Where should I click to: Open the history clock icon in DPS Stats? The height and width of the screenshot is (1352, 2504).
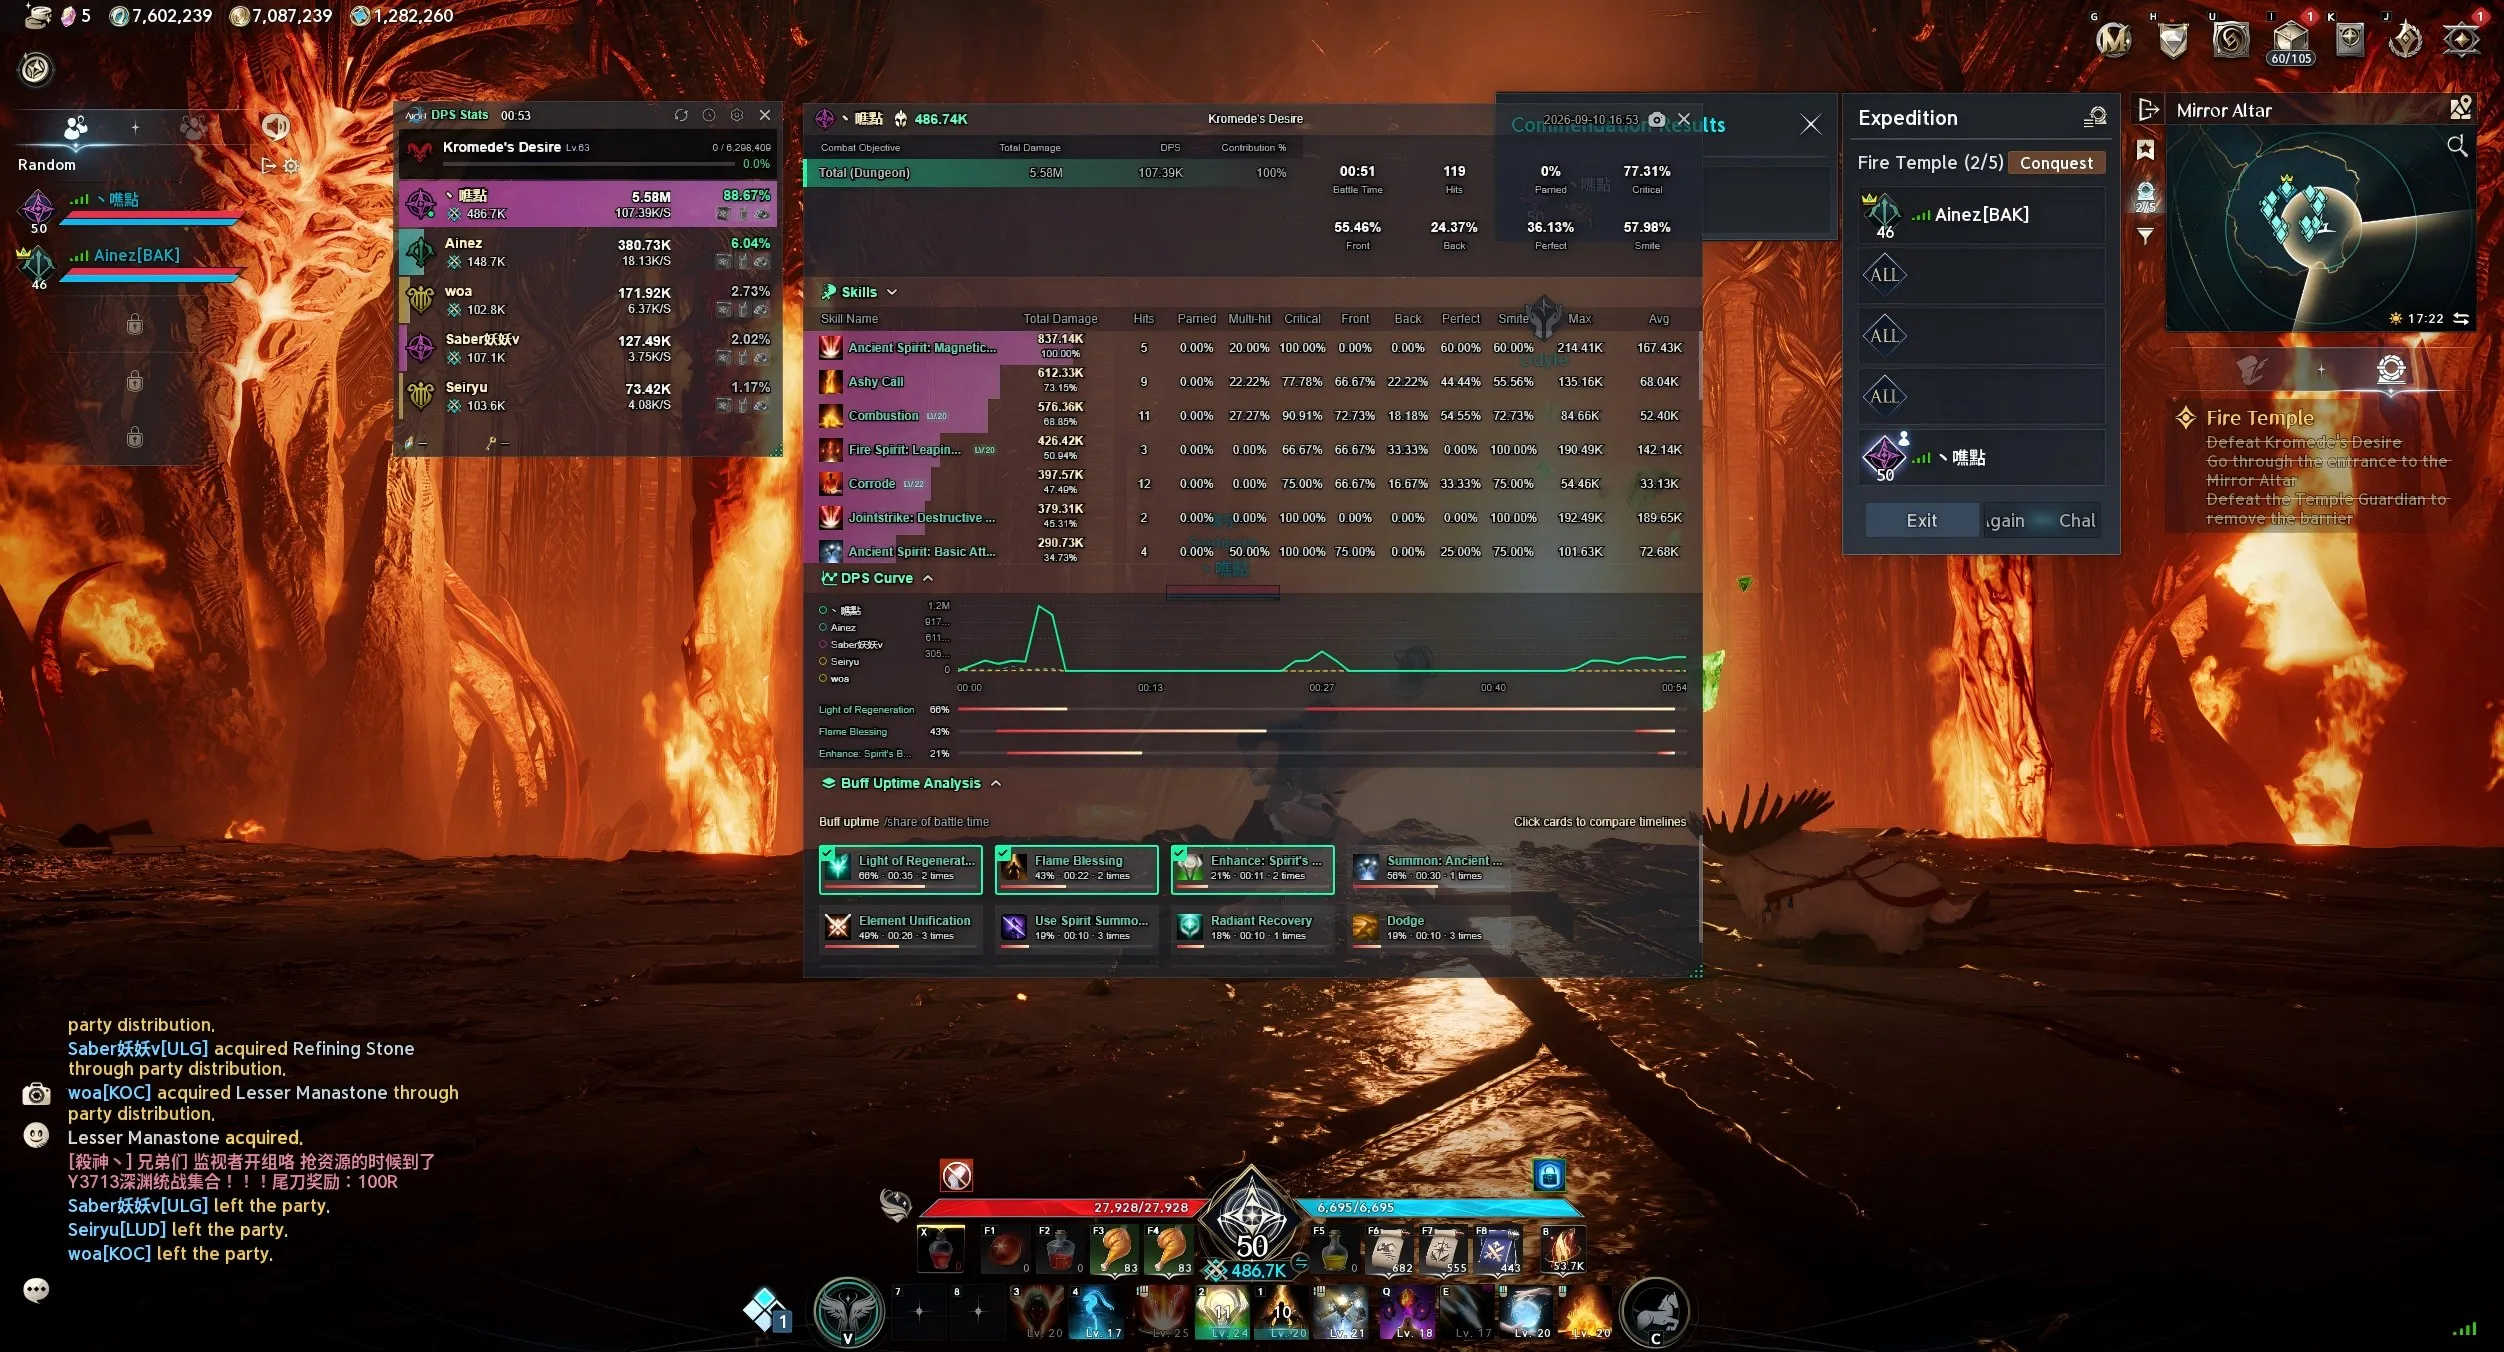tap(709, 115)
